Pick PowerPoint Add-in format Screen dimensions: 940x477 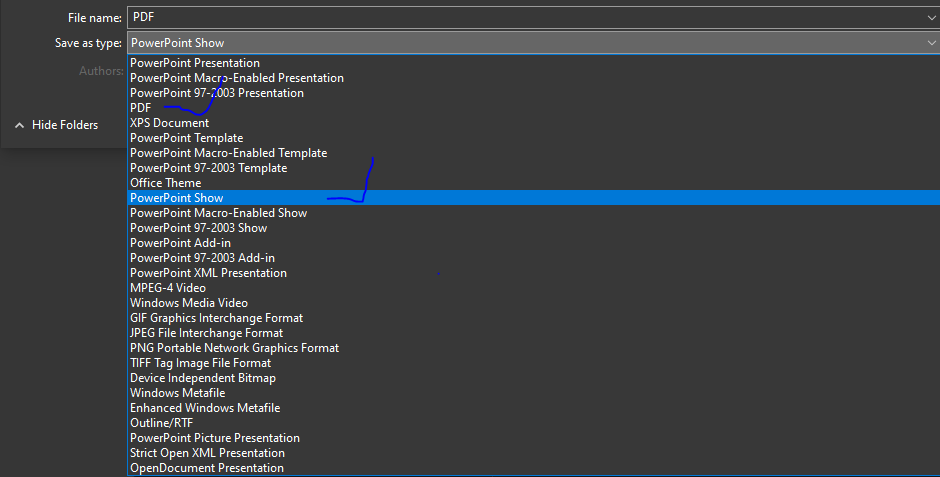534,243
